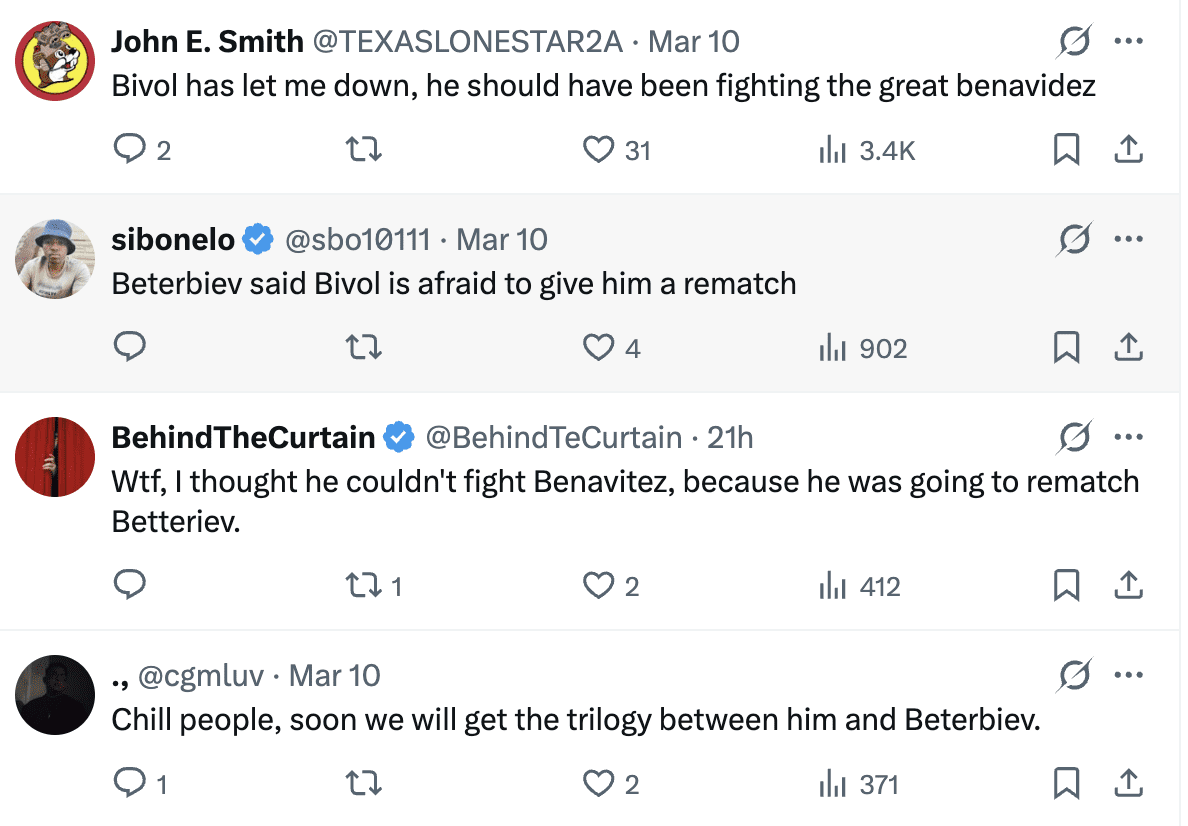Click sibonelo's profile avatar

tap(55, 258)
